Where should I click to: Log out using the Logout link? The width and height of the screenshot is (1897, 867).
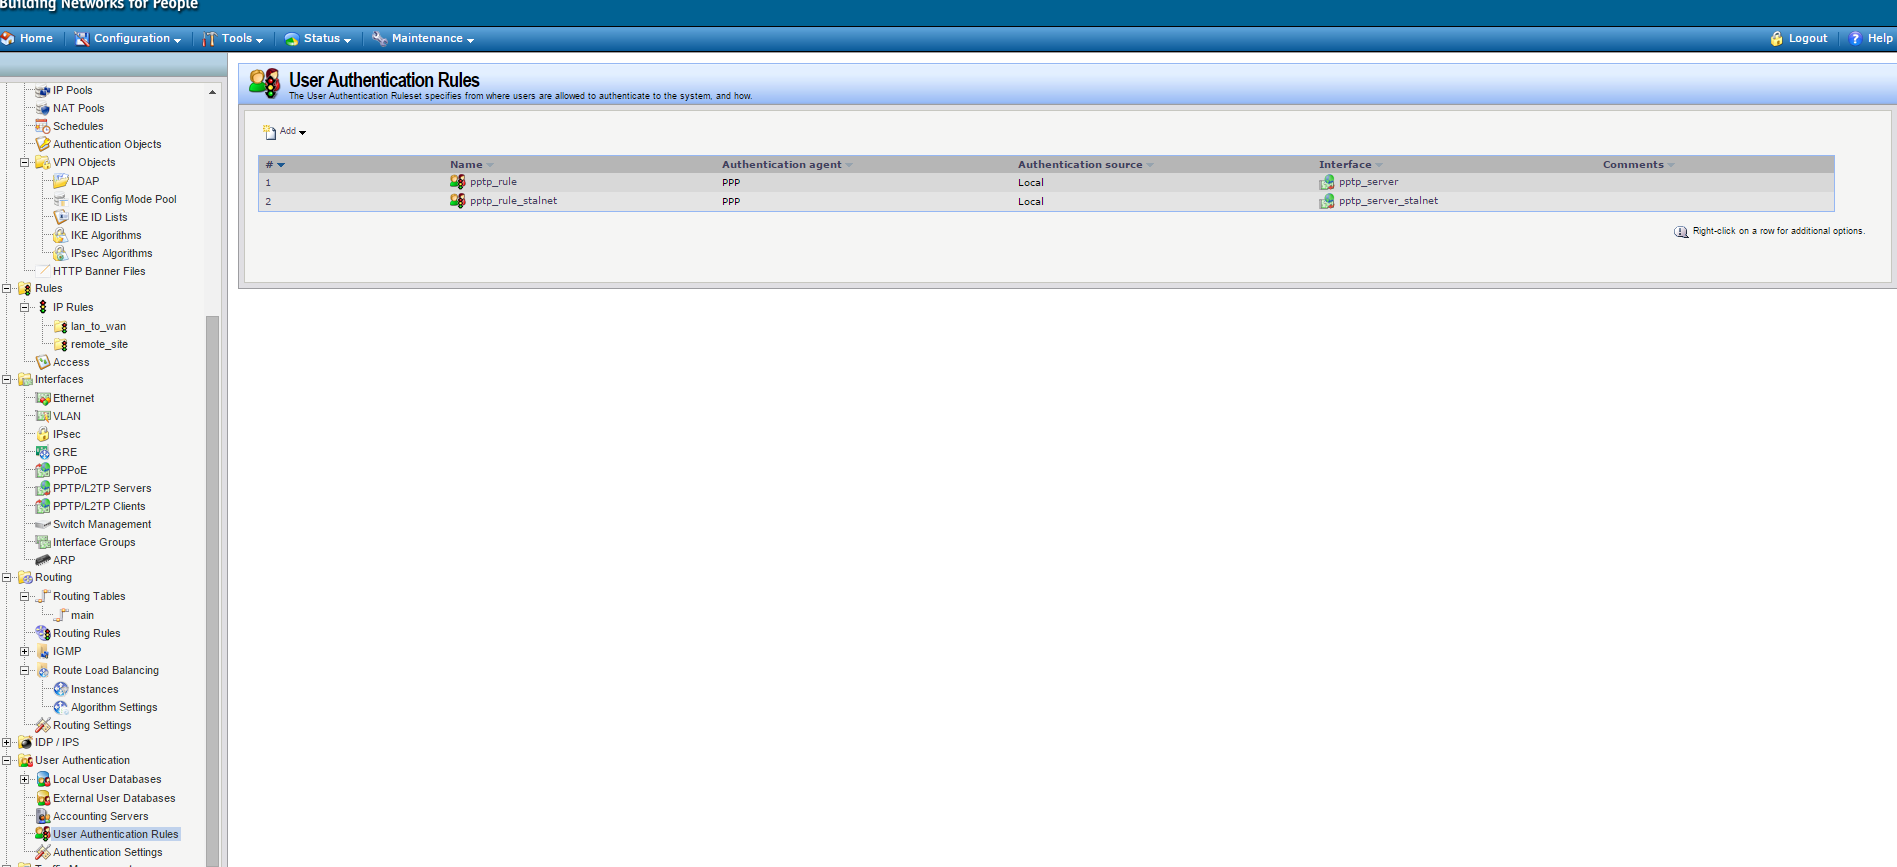[x=1799, y=38]
